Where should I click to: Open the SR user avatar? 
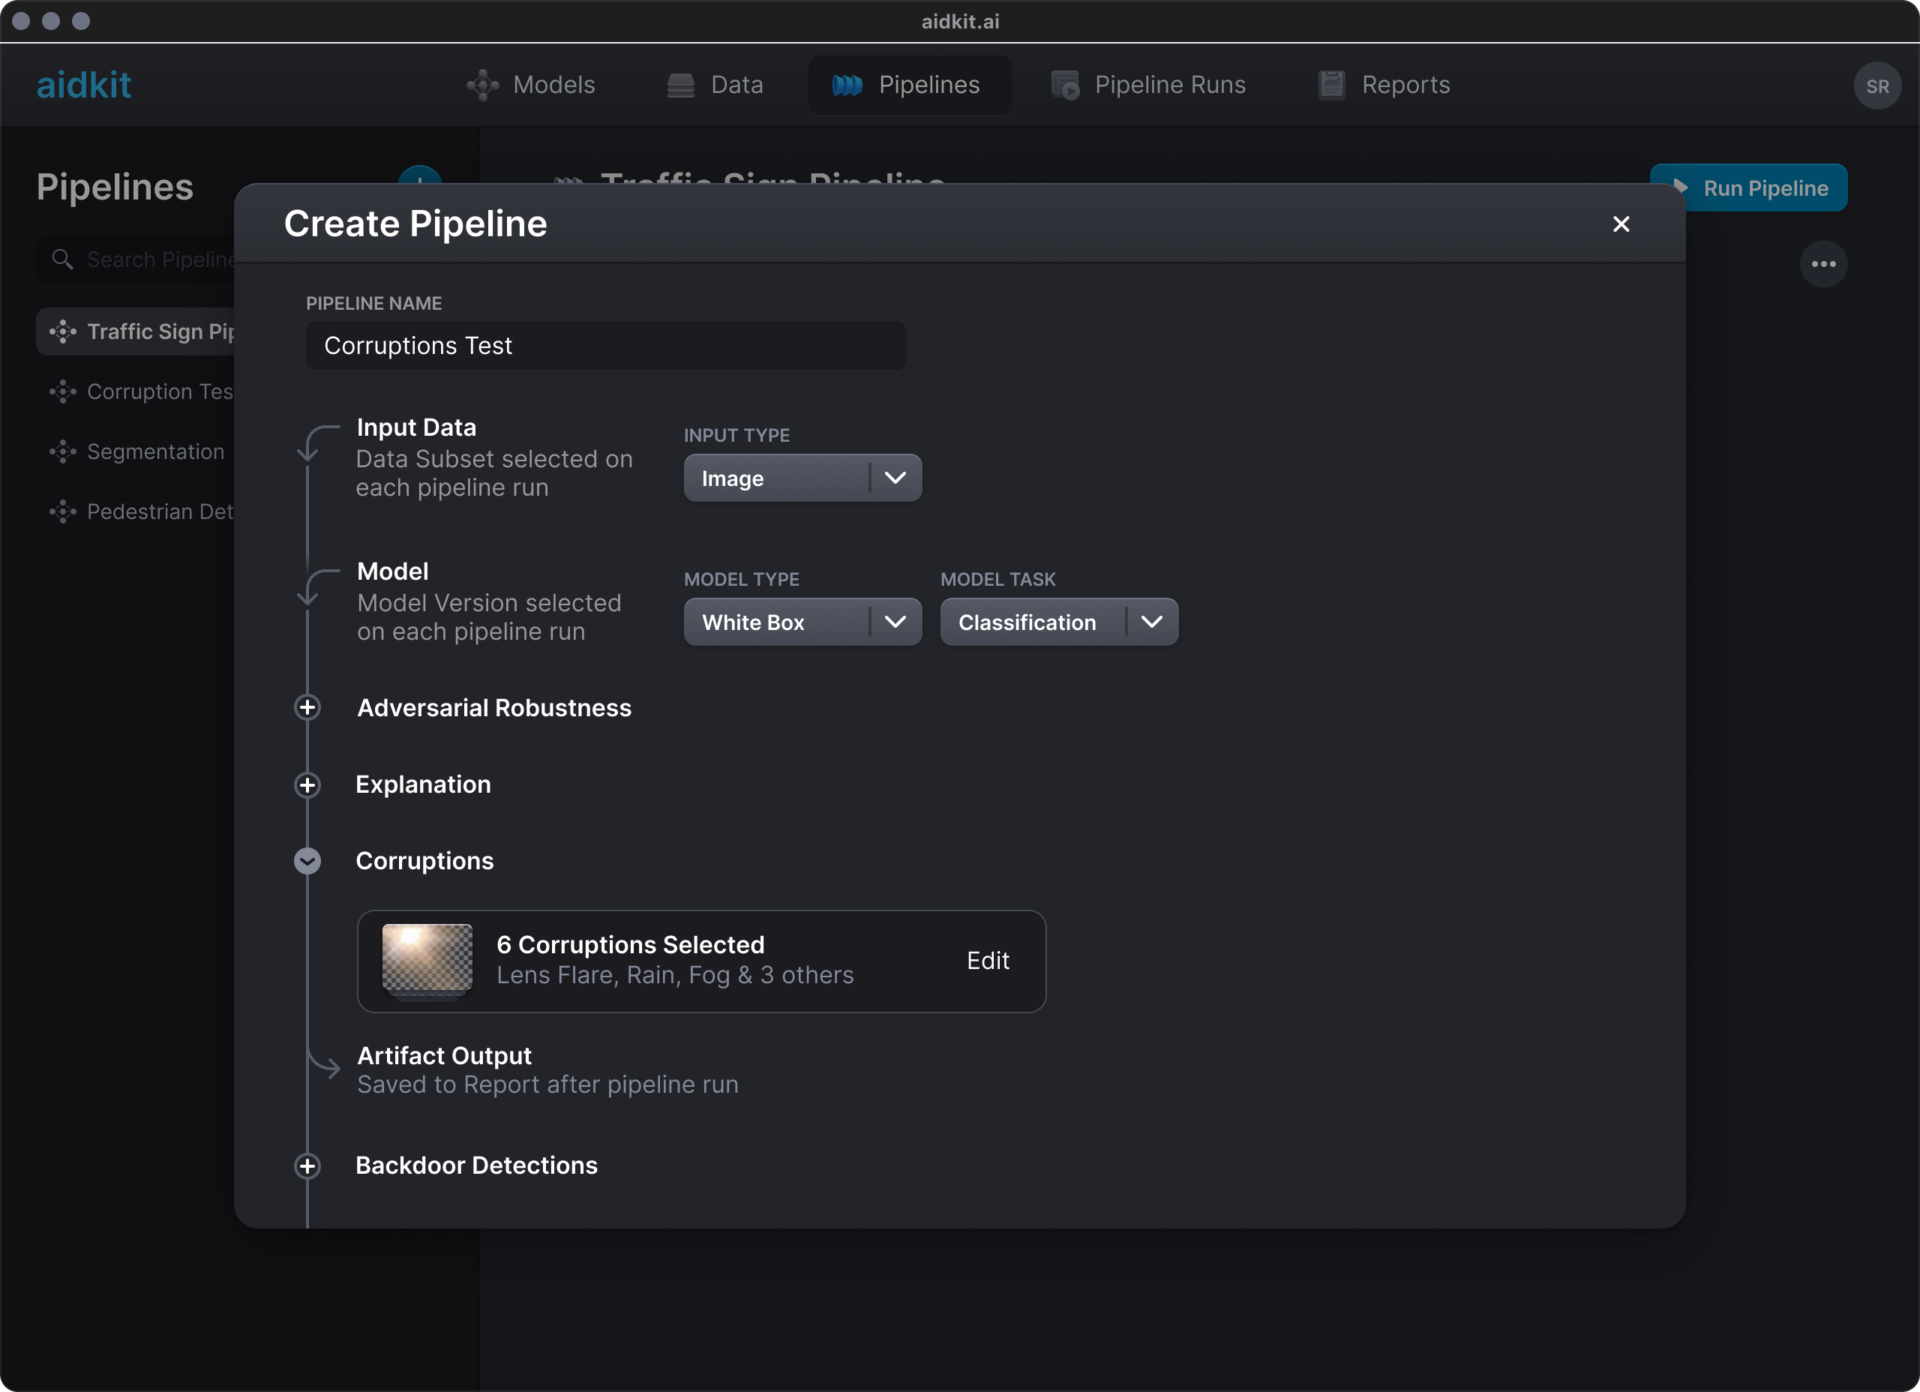[x=1877, y=86]
